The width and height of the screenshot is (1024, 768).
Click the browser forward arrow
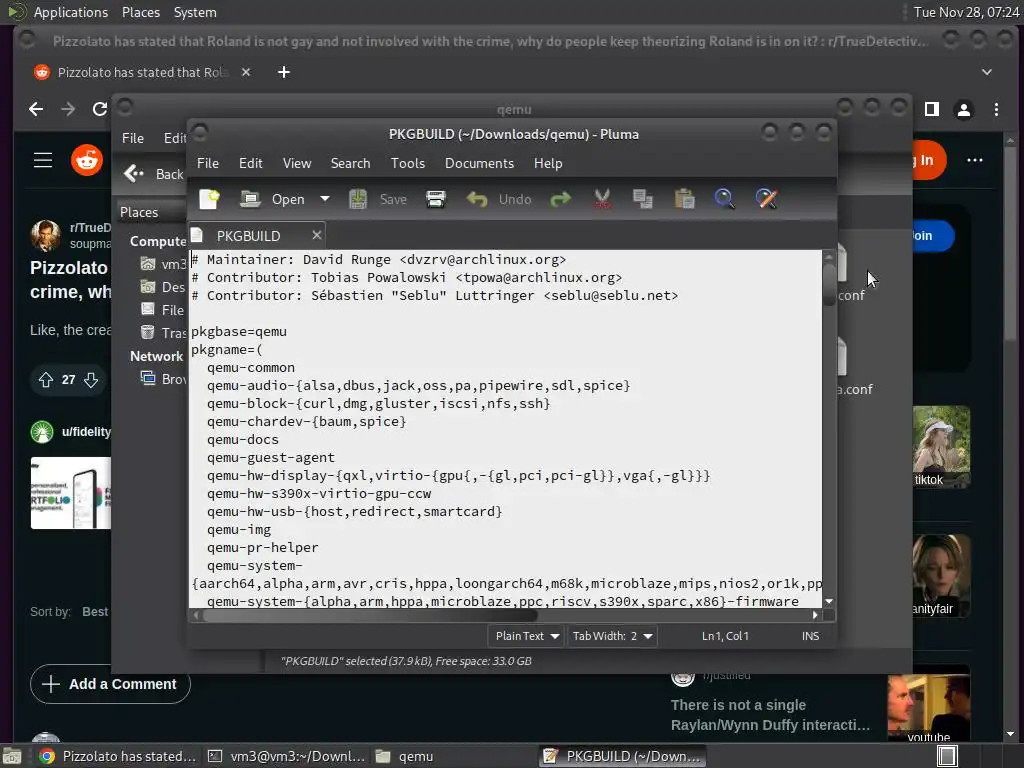[68, 109]
